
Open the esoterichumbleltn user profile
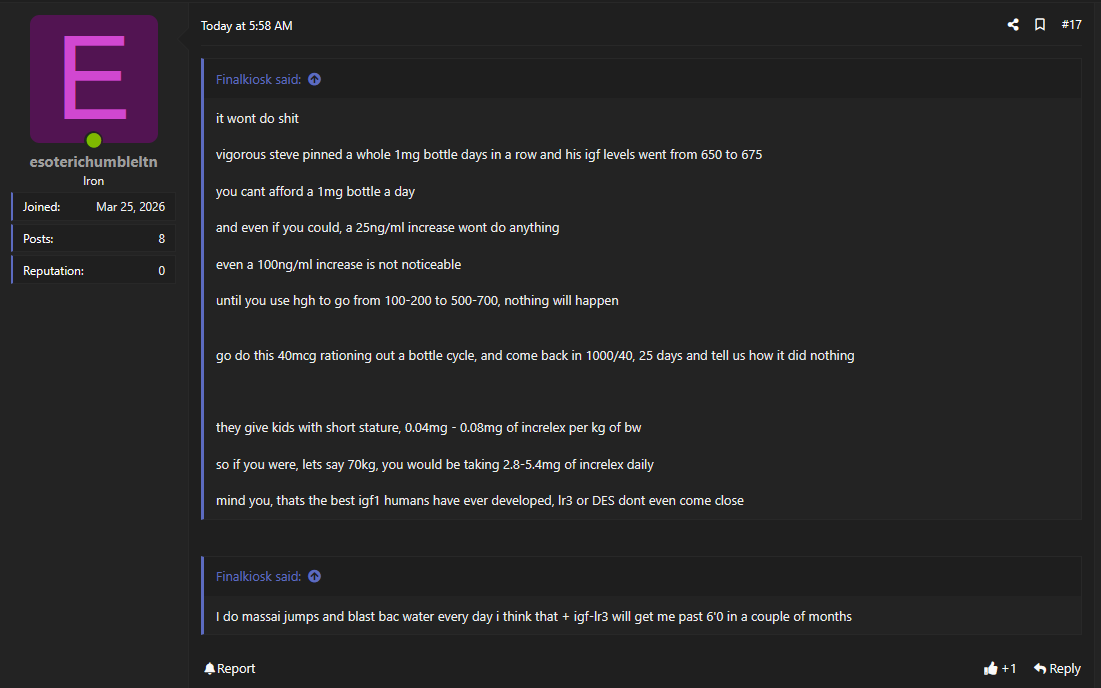(x=93, y=162)
